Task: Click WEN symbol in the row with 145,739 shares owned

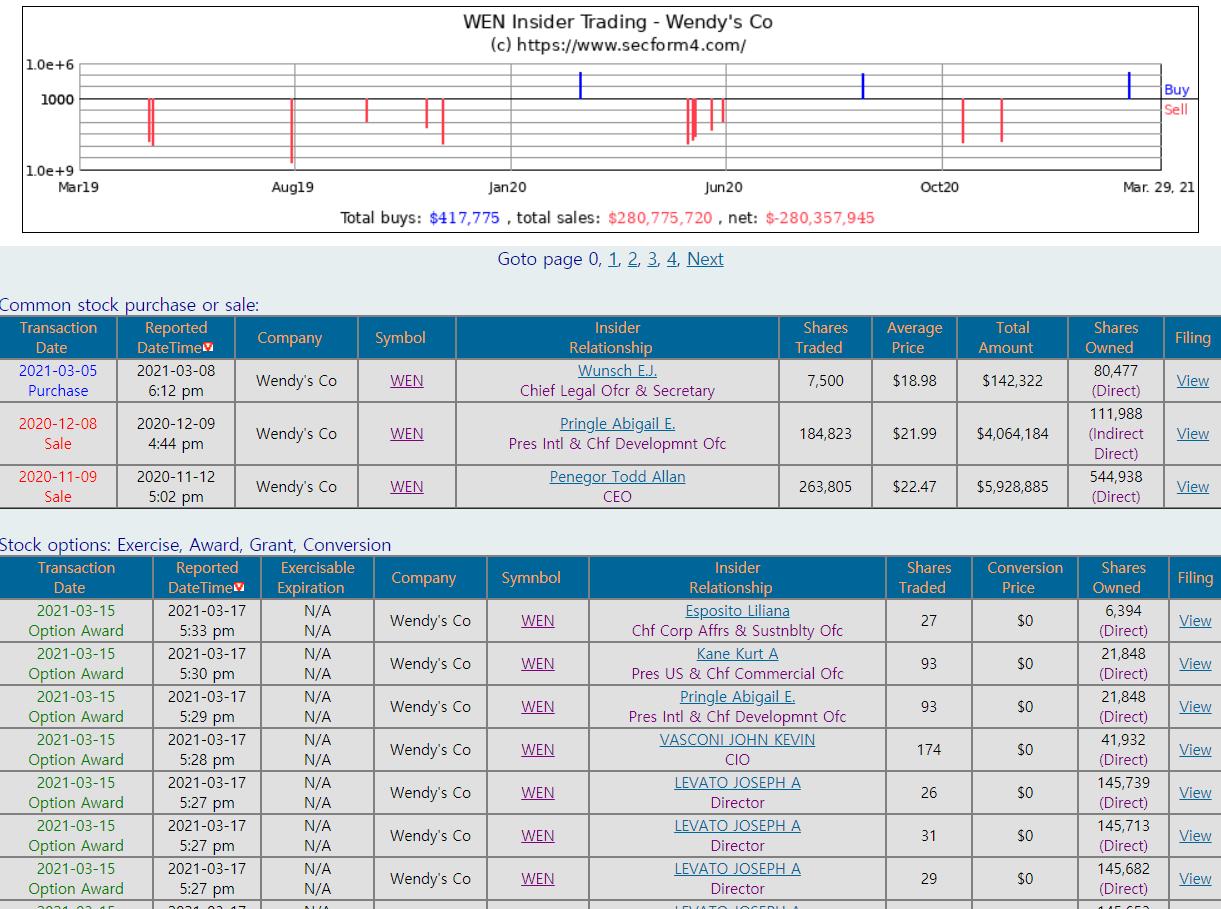Action: [537, 793]
